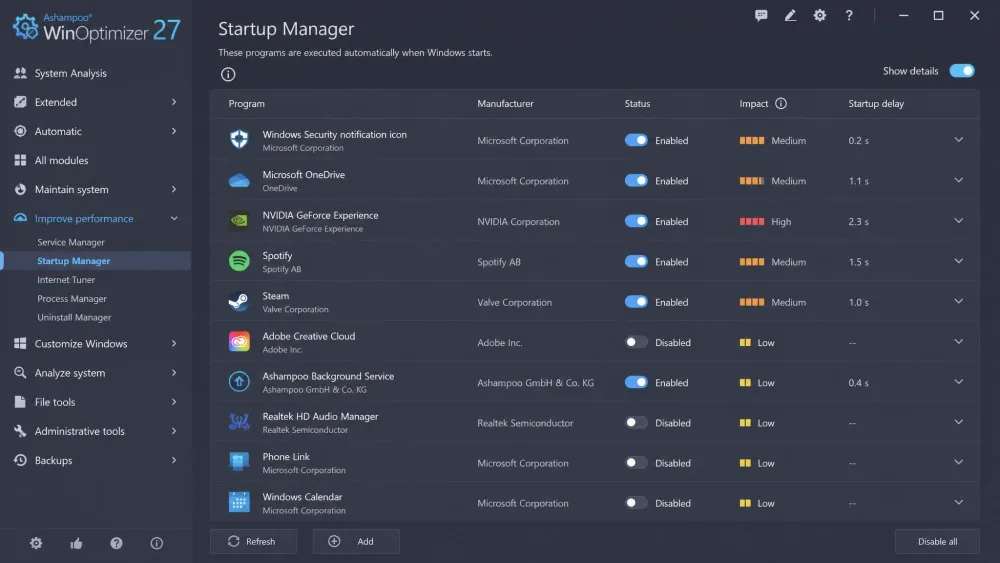Toggle the Show details switch
This screenshot has width=1000, height=563.
962,71
